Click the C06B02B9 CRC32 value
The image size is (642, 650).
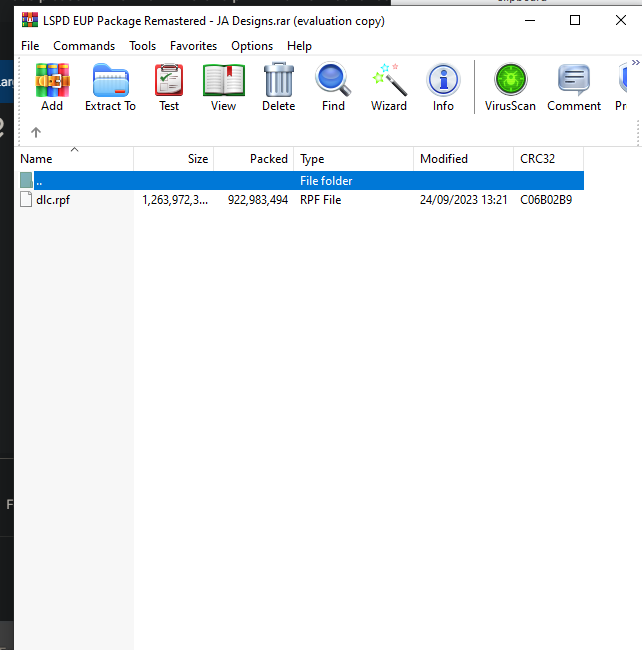[546, 200]
